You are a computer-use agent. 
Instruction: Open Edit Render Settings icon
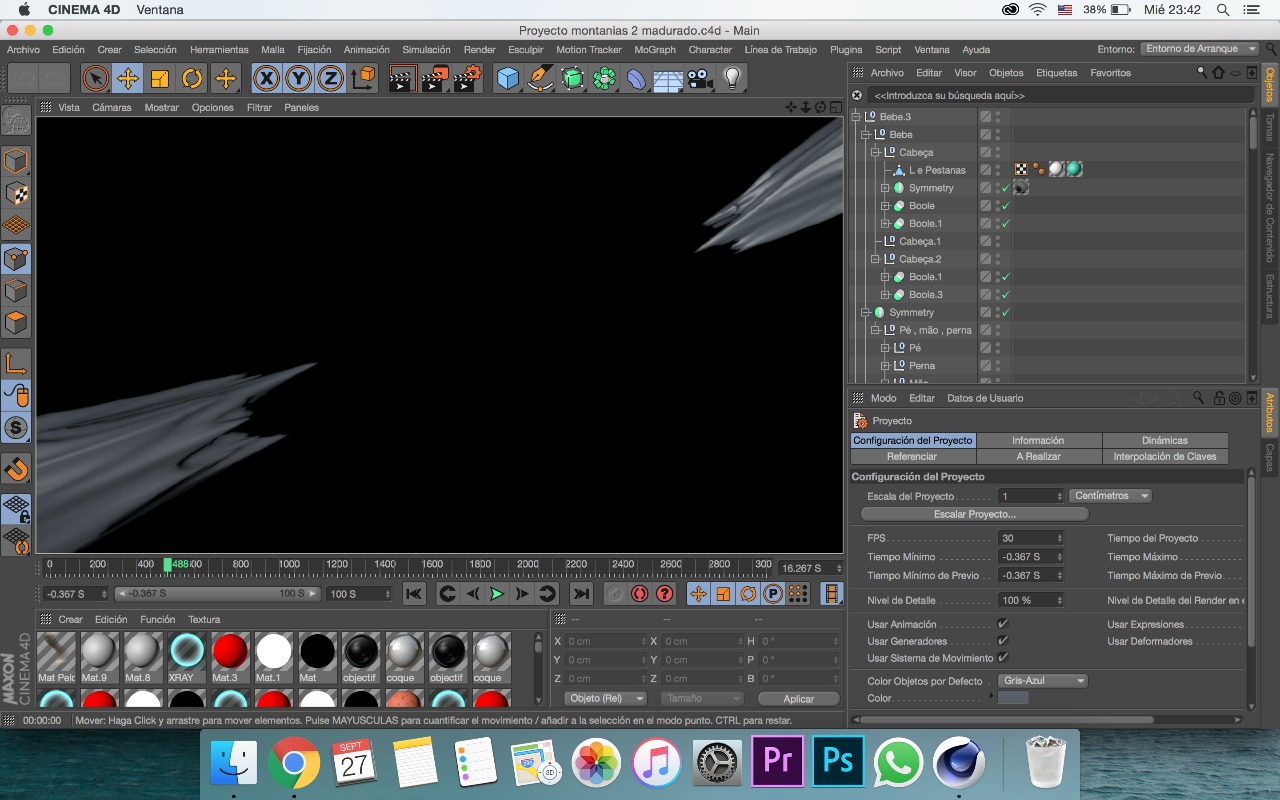tap(467, 78)
